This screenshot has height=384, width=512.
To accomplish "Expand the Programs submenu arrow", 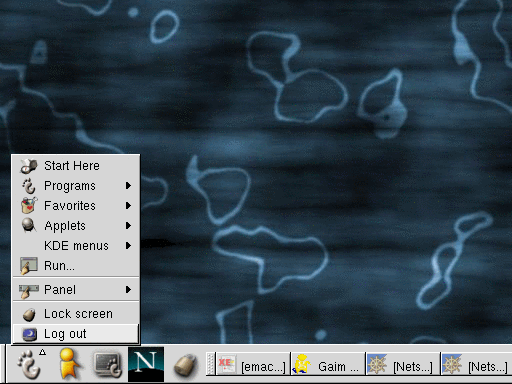I will [x=128, y=186].
